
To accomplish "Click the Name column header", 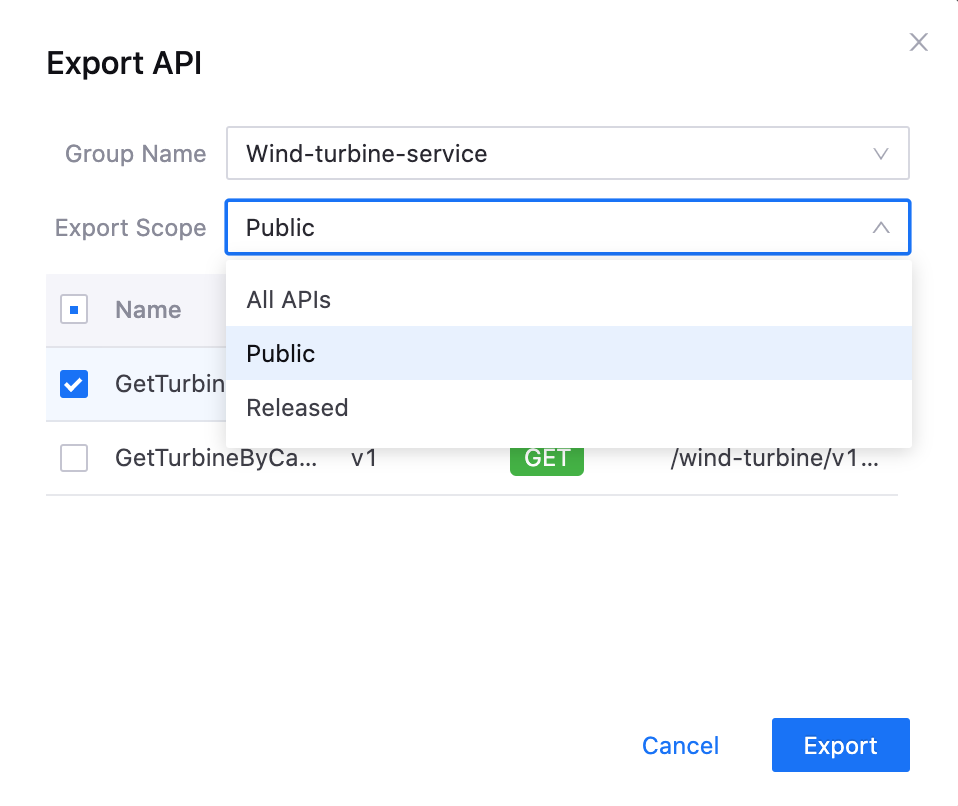I will tap(148, 310).
